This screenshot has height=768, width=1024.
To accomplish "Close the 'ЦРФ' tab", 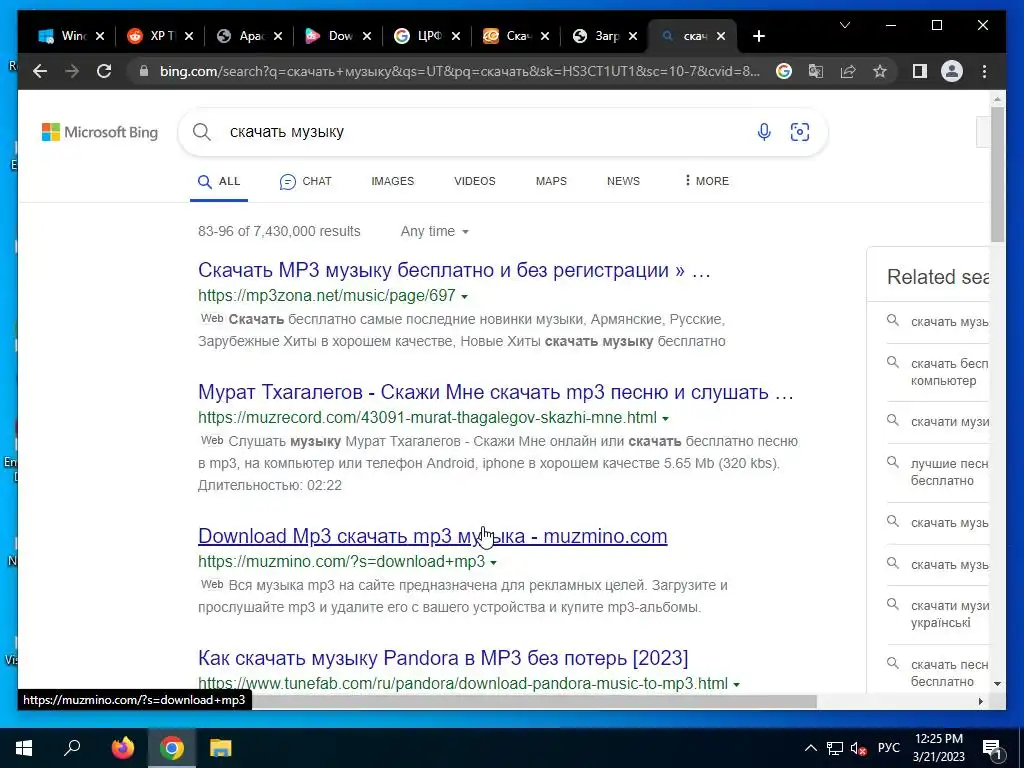I will click(x=456, y=36).
